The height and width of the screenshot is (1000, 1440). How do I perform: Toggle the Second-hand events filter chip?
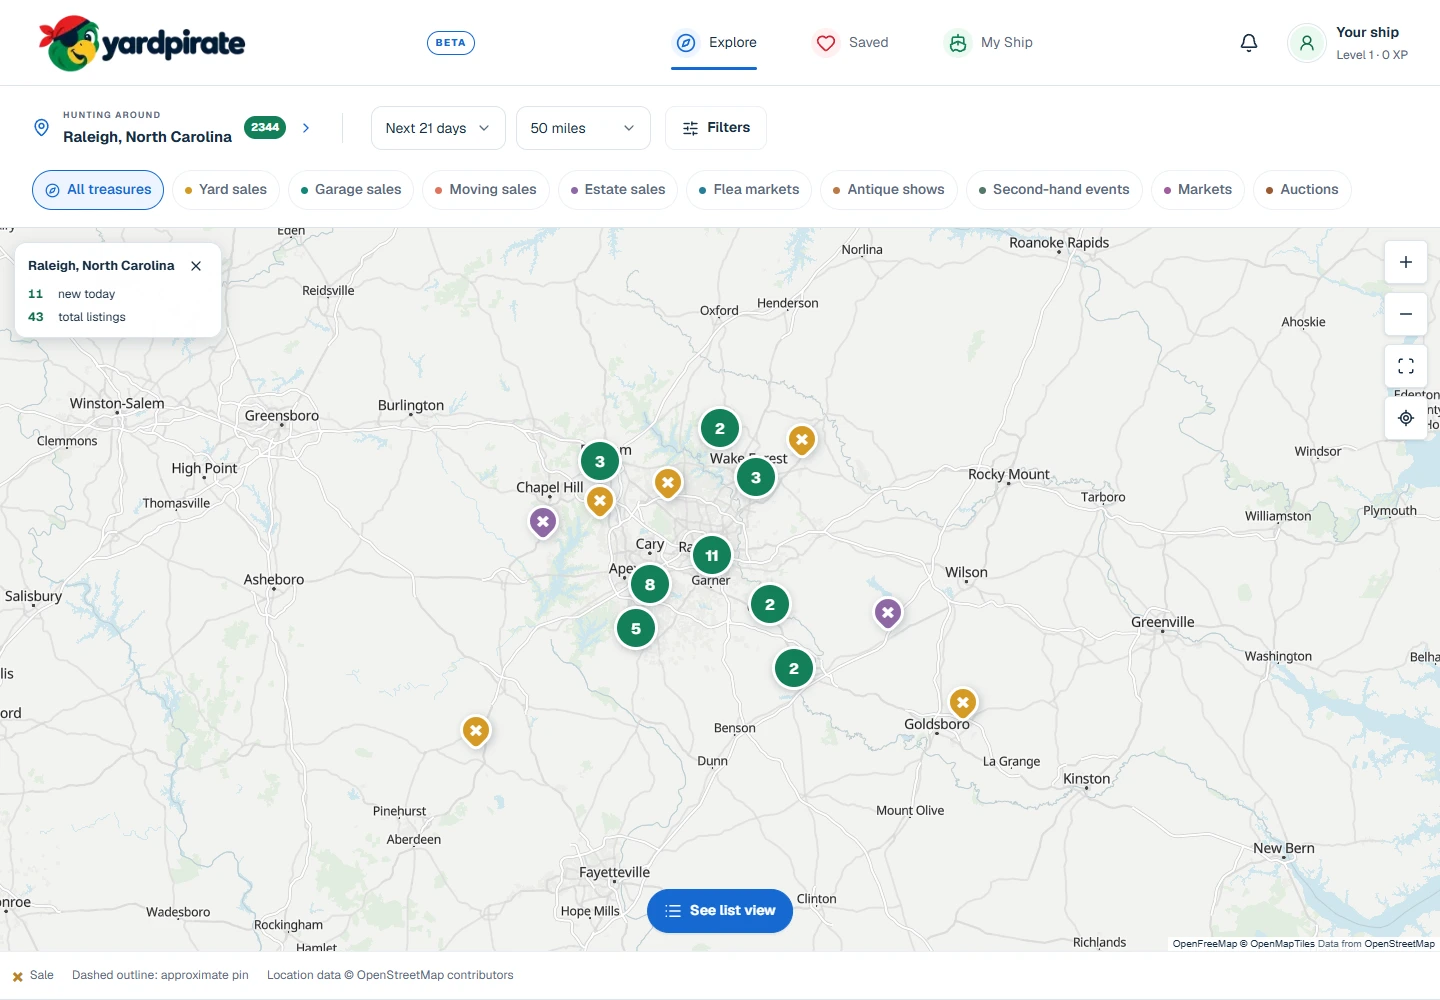click(x=1054, y=190)
